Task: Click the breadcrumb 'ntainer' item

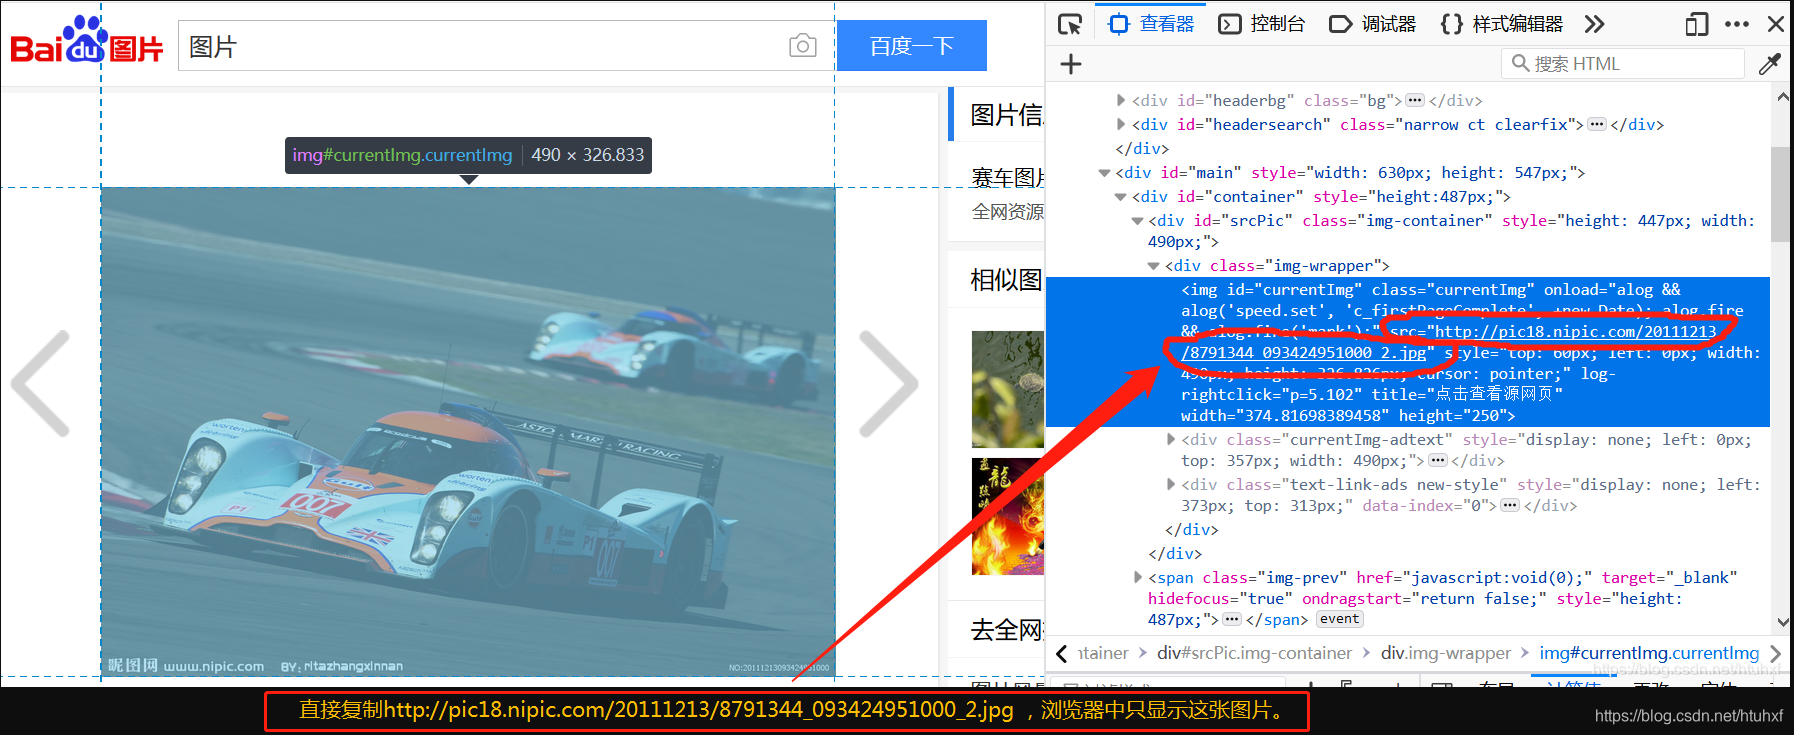Action: coord(1104,653)
